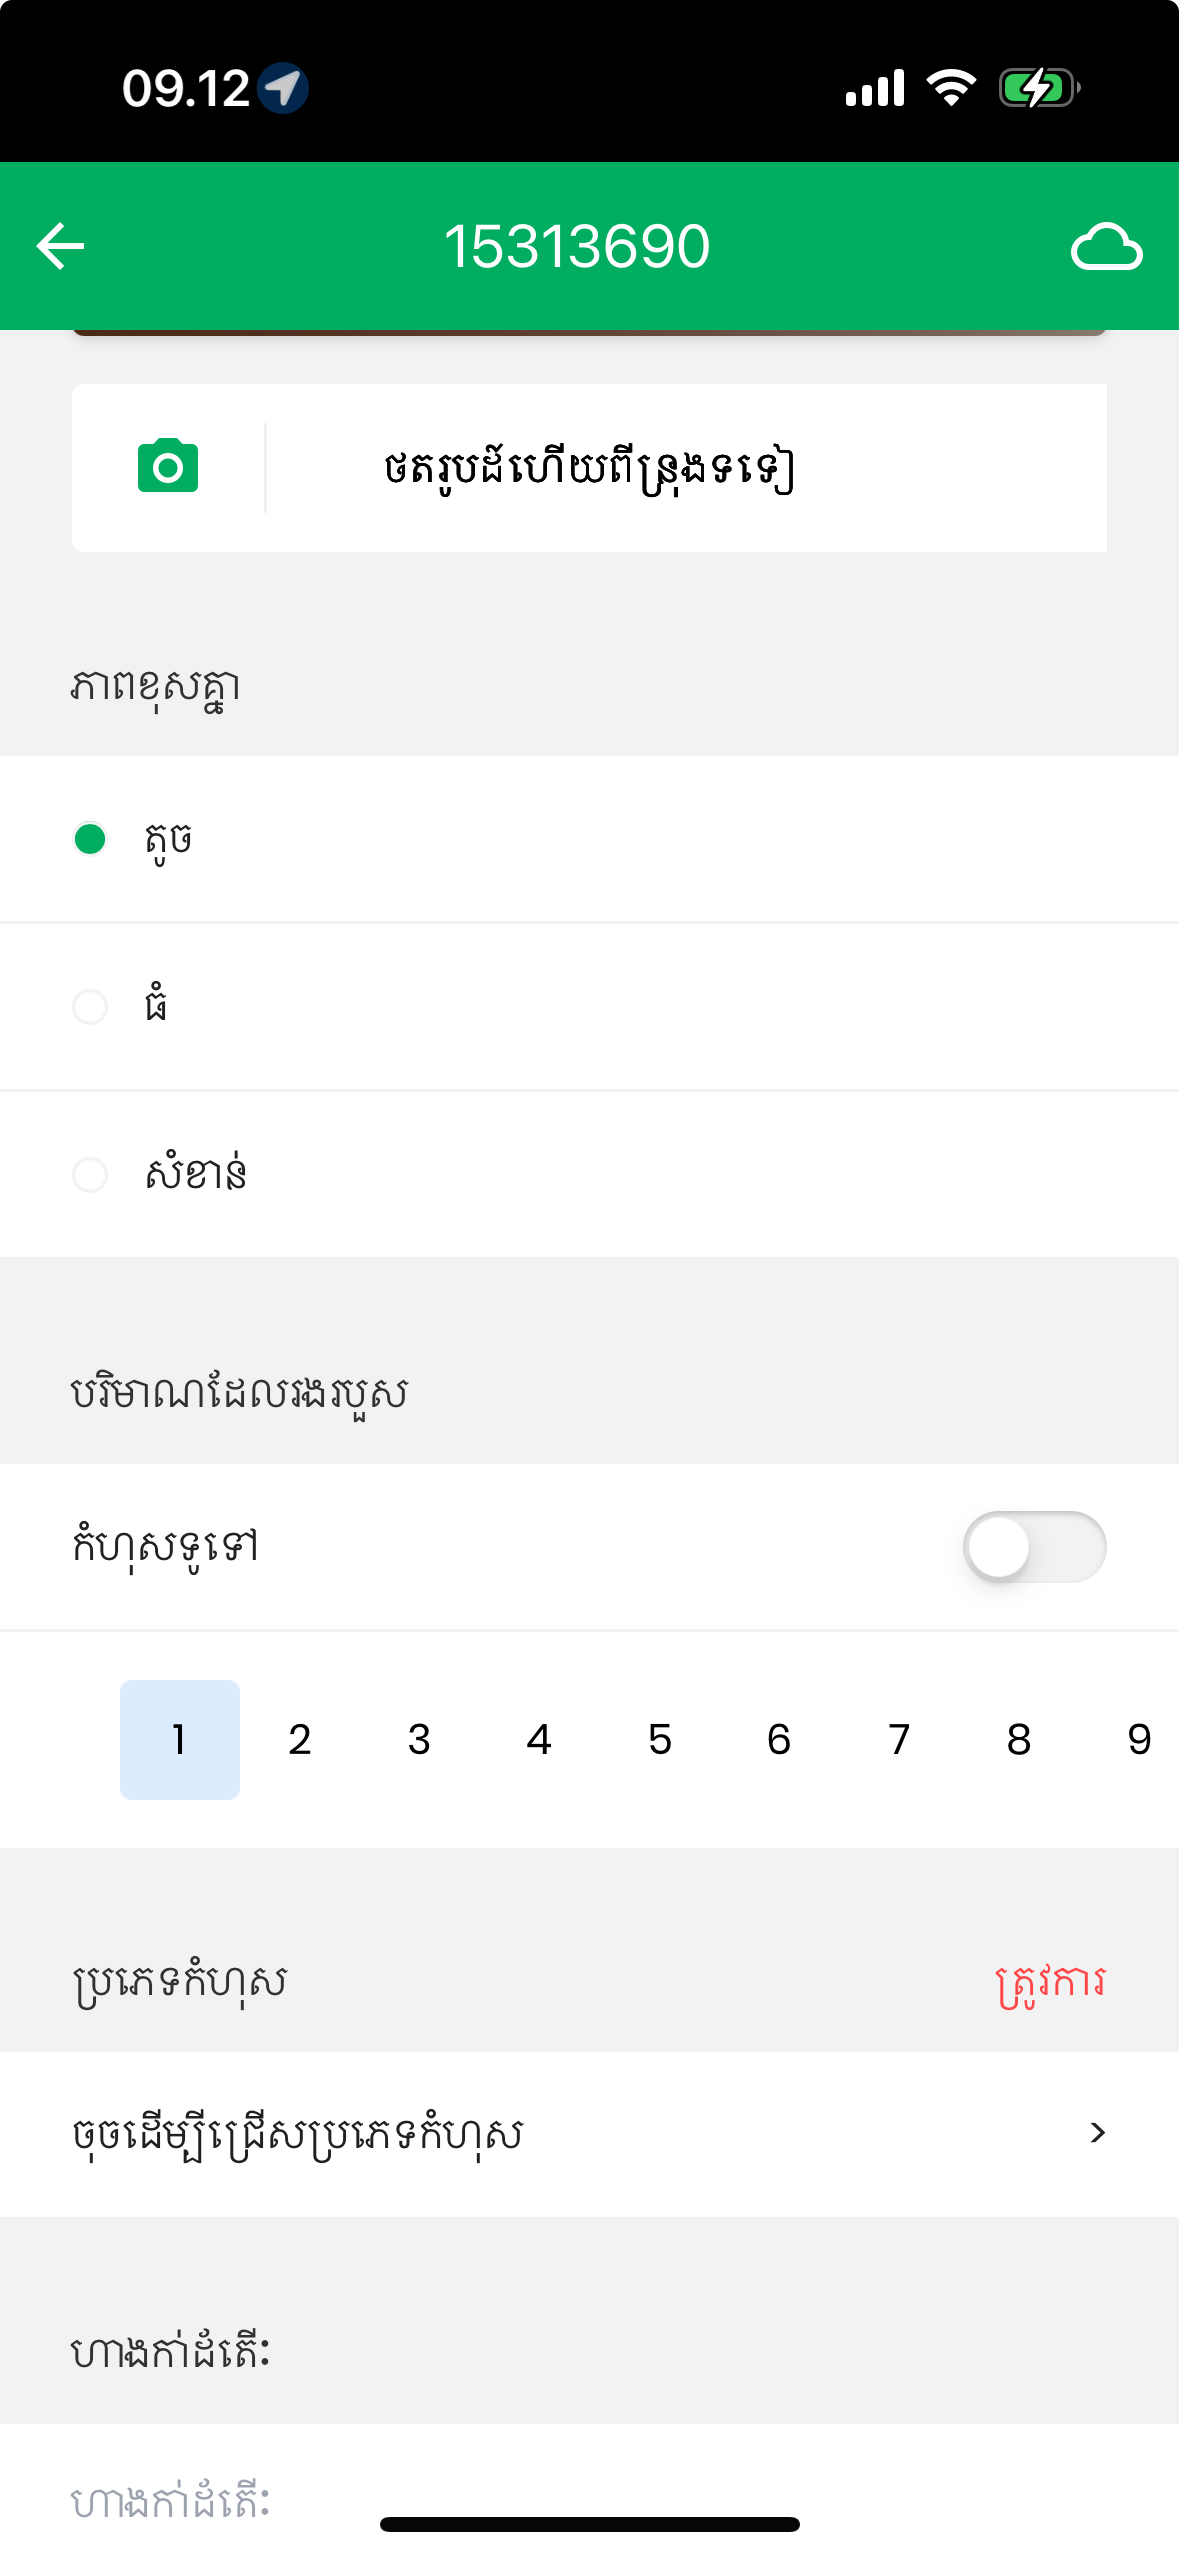The height and width of the screenshot is (2556, 1179).
Task: Choose quantity 3 in number picker
Action: tap(420, 1740)
